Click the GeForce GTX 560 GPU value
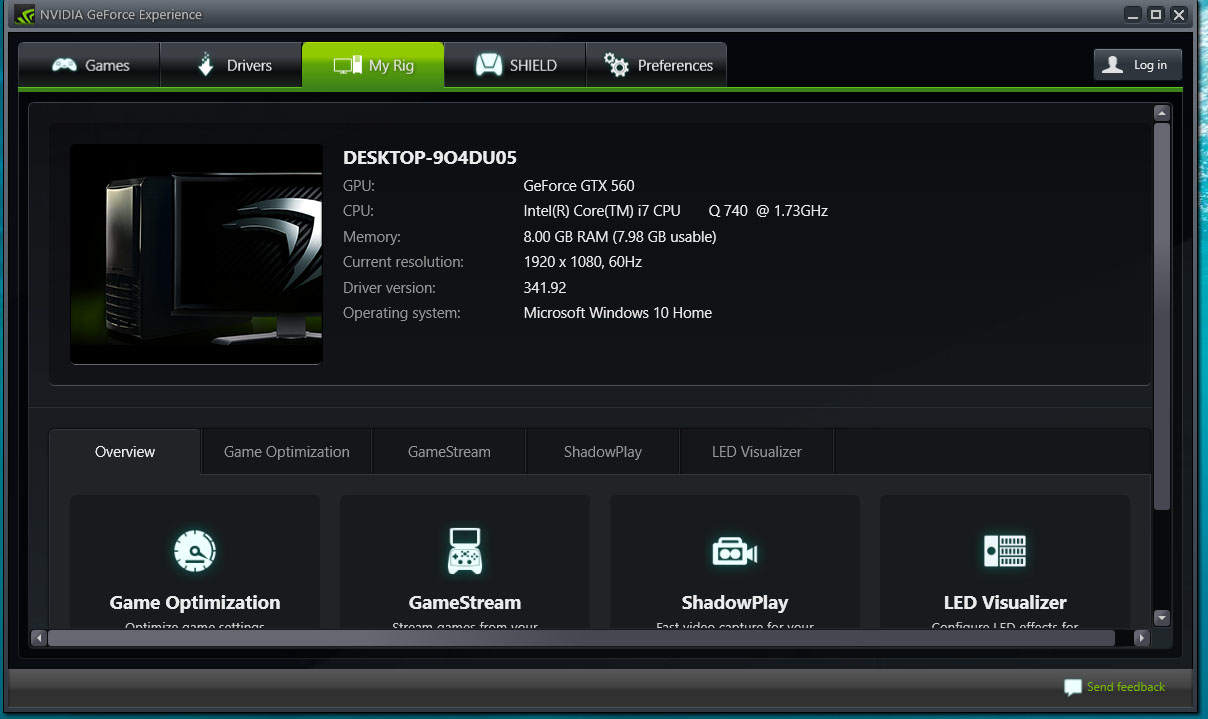The width and height of the screenshot is (1208, 719). click(579, 185)
